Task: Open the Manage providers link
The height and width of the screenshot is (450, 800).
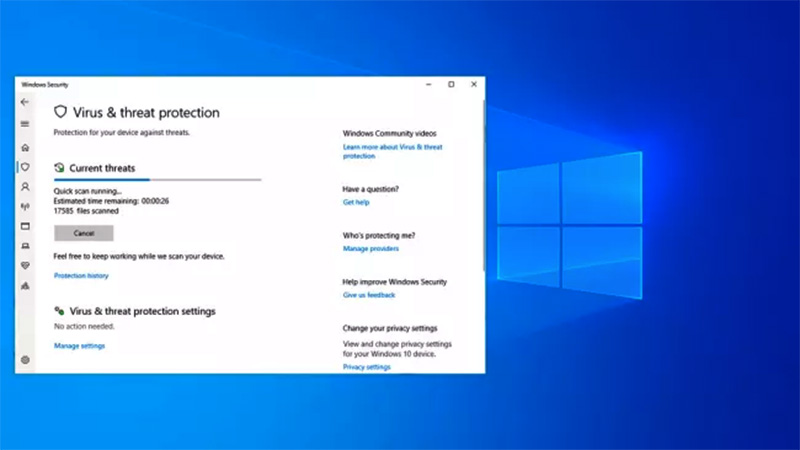Action: click(x=370, y=248)
